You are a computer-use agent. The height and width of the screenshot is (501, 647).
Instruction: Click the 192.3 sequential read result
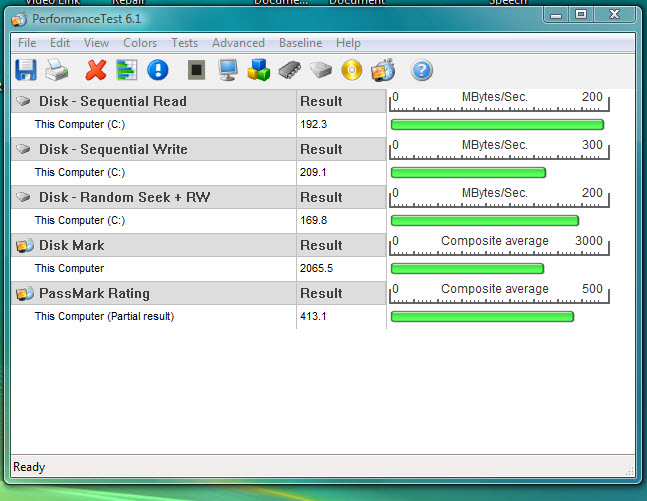[314, 124]
